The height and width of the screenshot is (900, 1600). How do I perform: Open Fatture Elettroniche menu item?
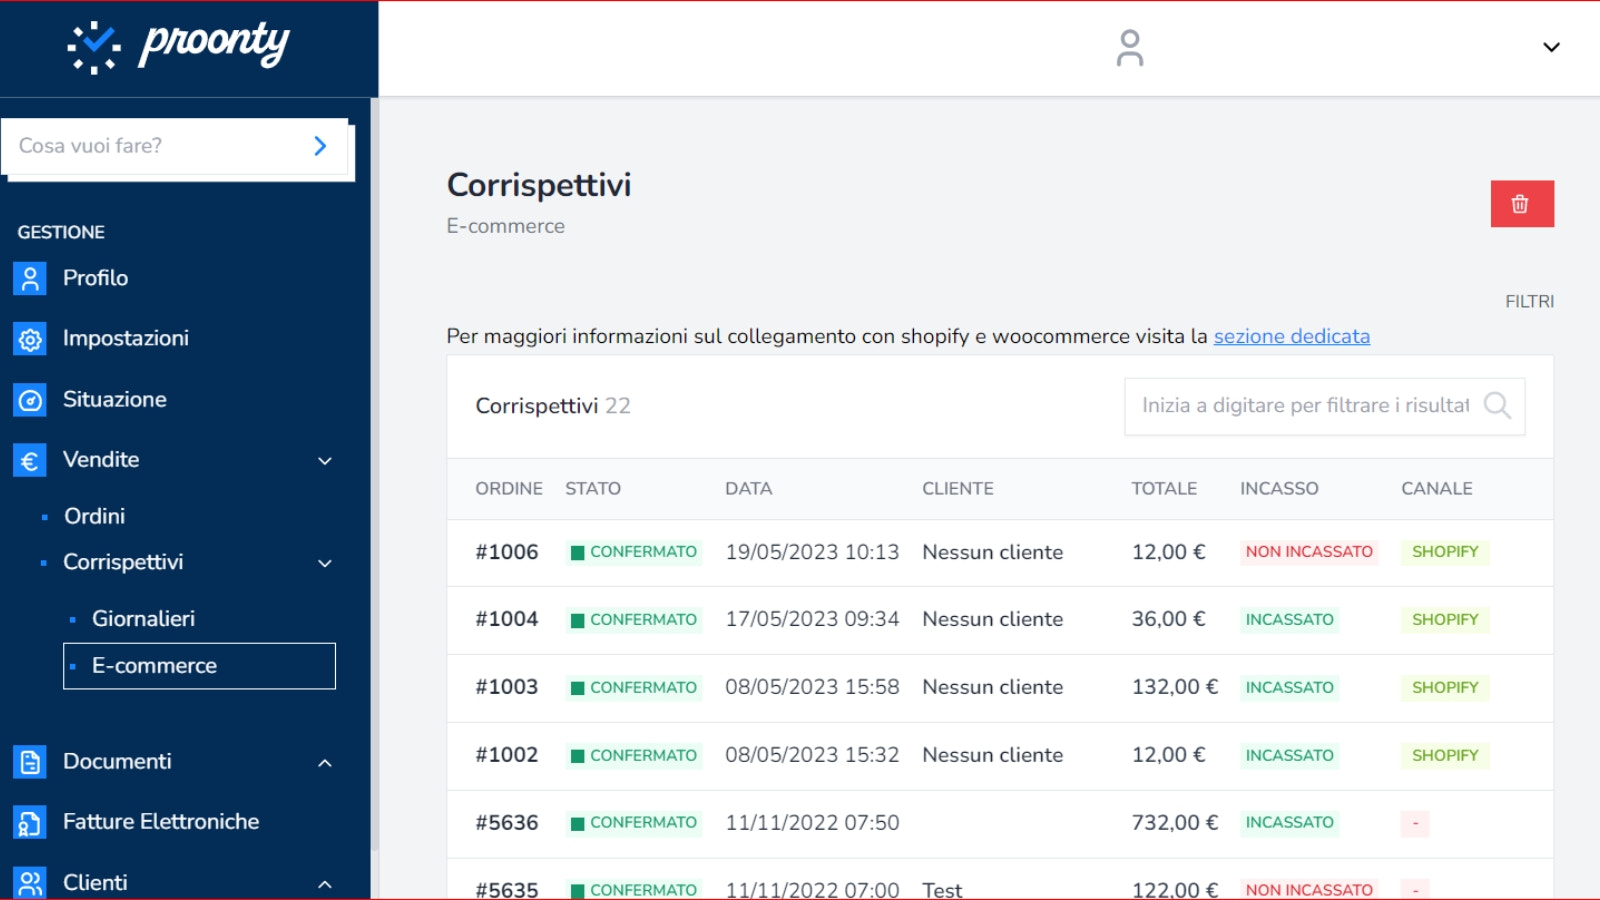point(161,821)
